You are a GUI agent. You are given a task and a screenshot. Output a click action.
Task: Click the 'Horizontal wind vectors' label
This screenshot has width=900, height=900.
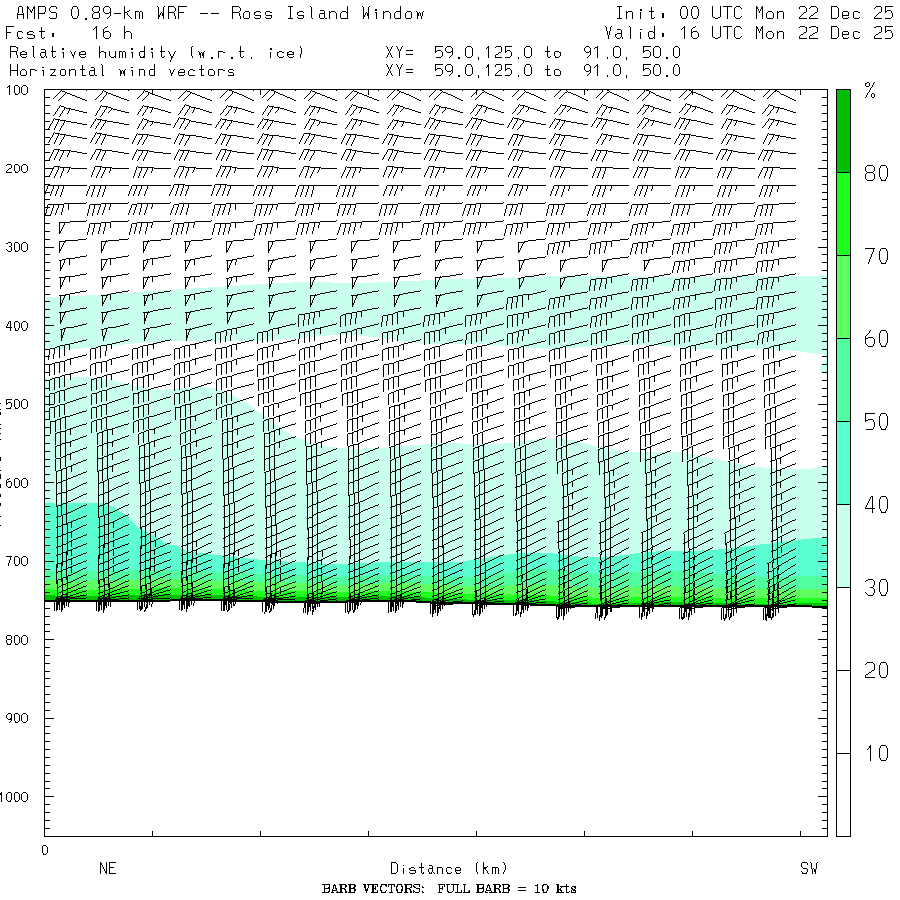point(122,71)
